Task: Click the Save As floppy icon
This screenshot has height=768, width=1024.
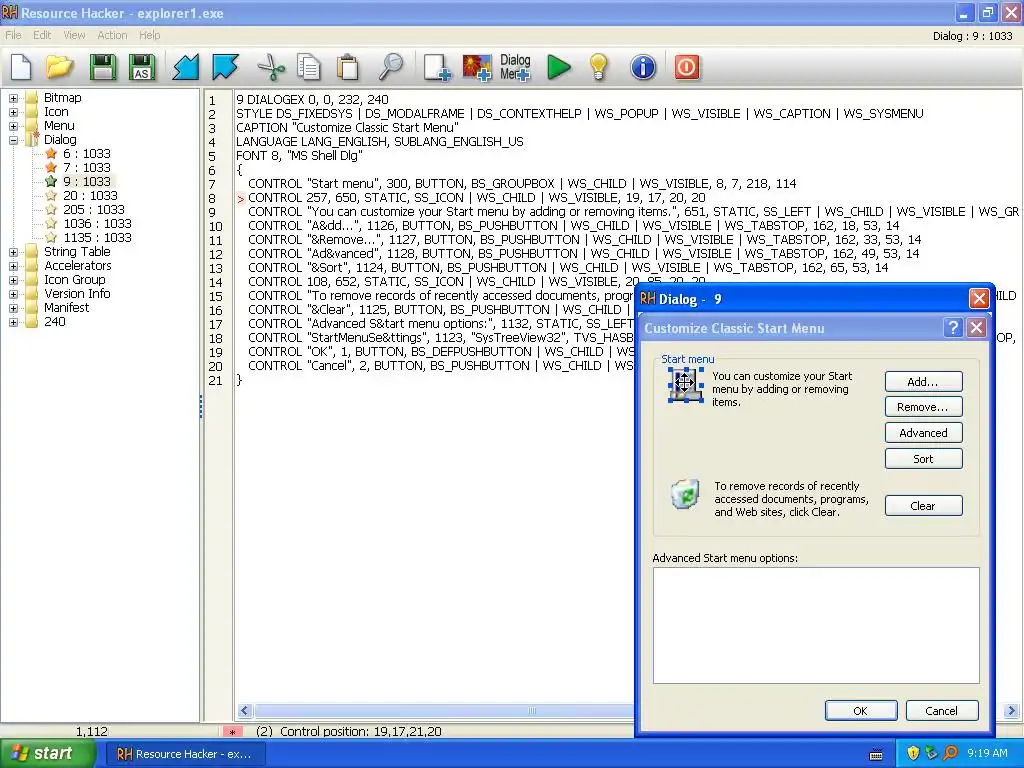Action: tap(142, 67)
